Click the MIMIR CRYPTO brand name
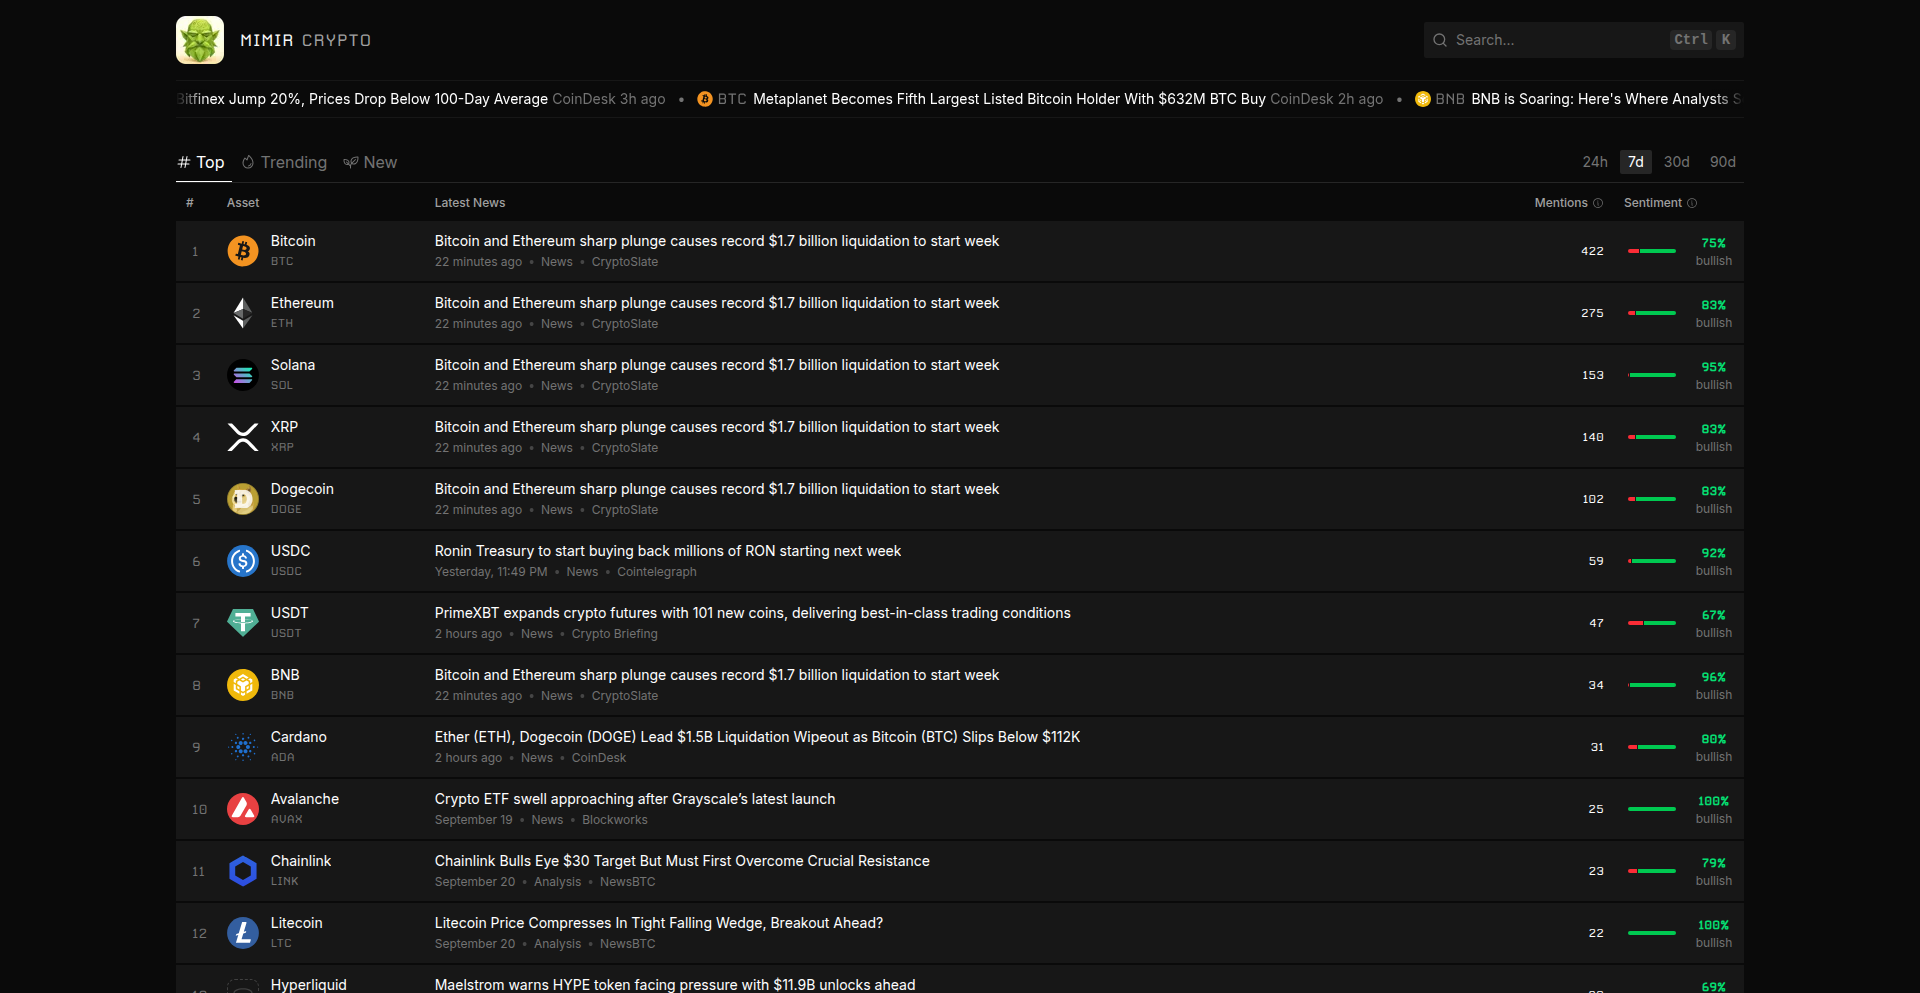Image resolution: width=1920 pixels, height=993 pixels. tap(305, 40)
